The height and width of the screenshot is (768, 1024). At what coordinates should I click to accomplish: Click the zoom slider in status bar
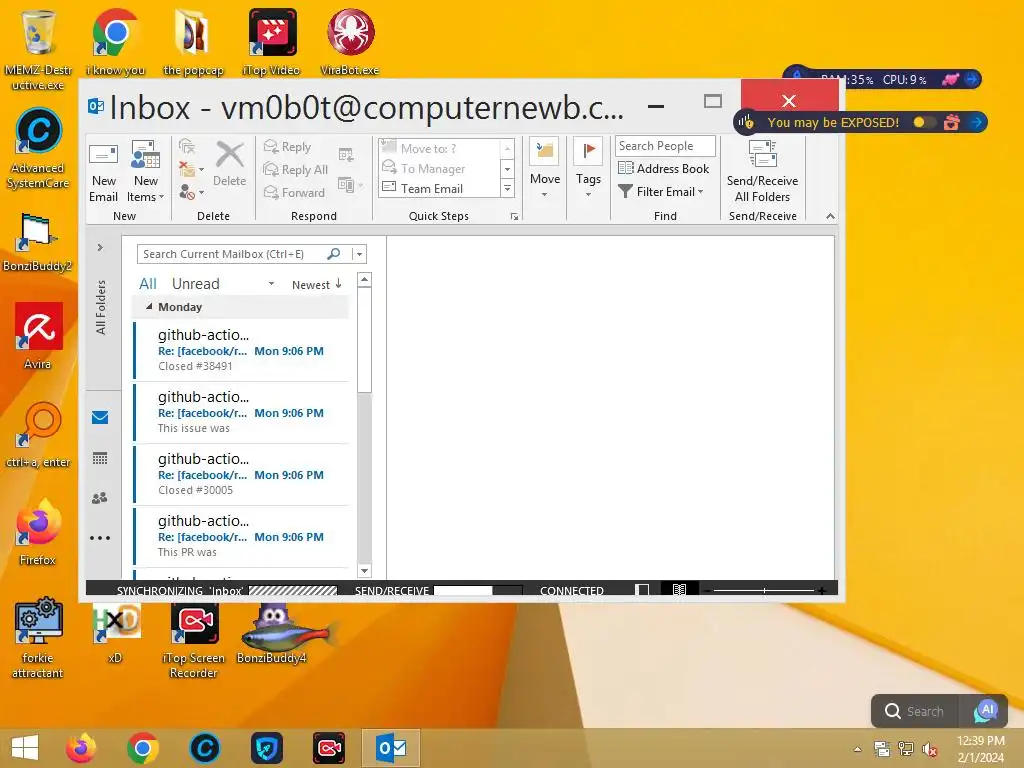point(764,590)
